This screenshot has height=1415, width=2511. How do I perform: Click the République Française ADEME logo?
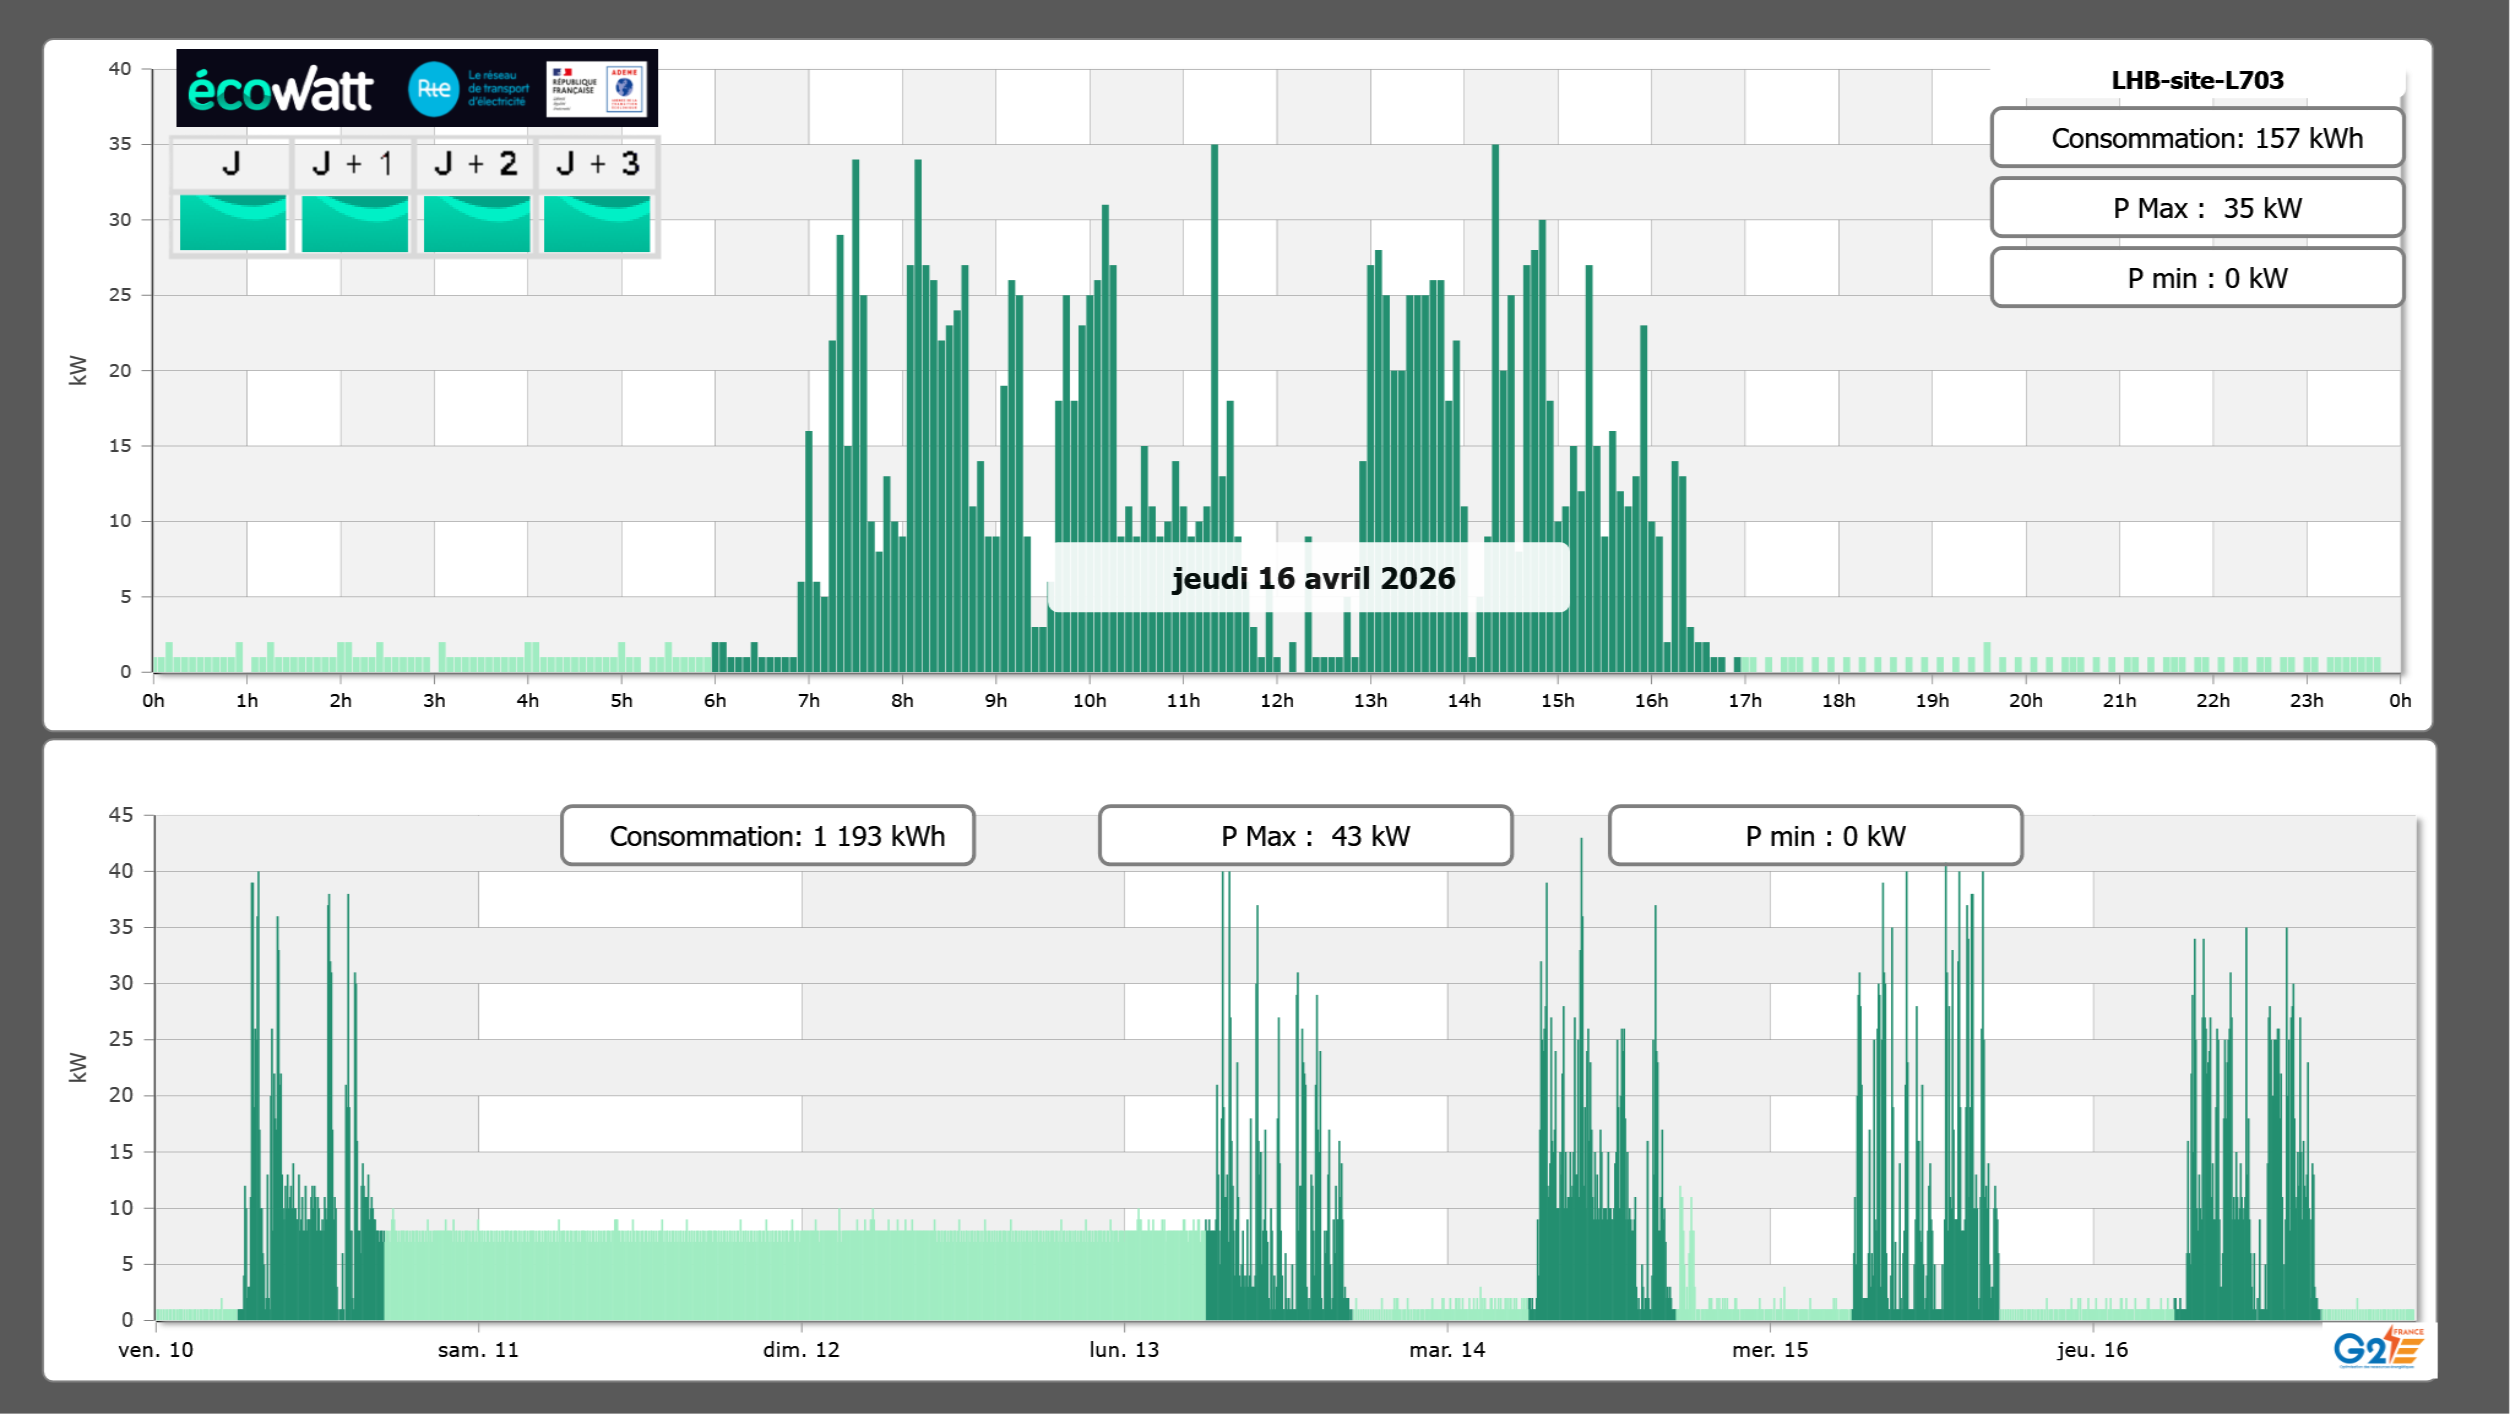pos(596,89)
